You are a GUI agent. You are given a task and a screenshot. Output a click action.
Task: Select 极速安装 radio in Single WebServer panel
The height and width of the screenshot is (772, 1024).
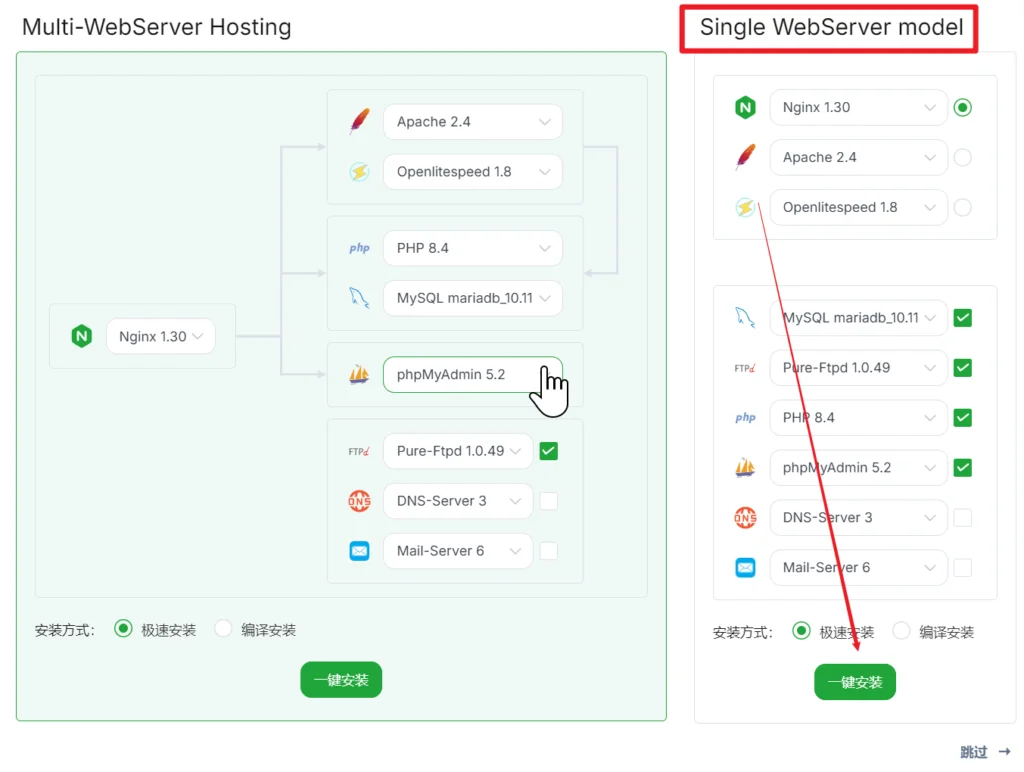[801, 631]
